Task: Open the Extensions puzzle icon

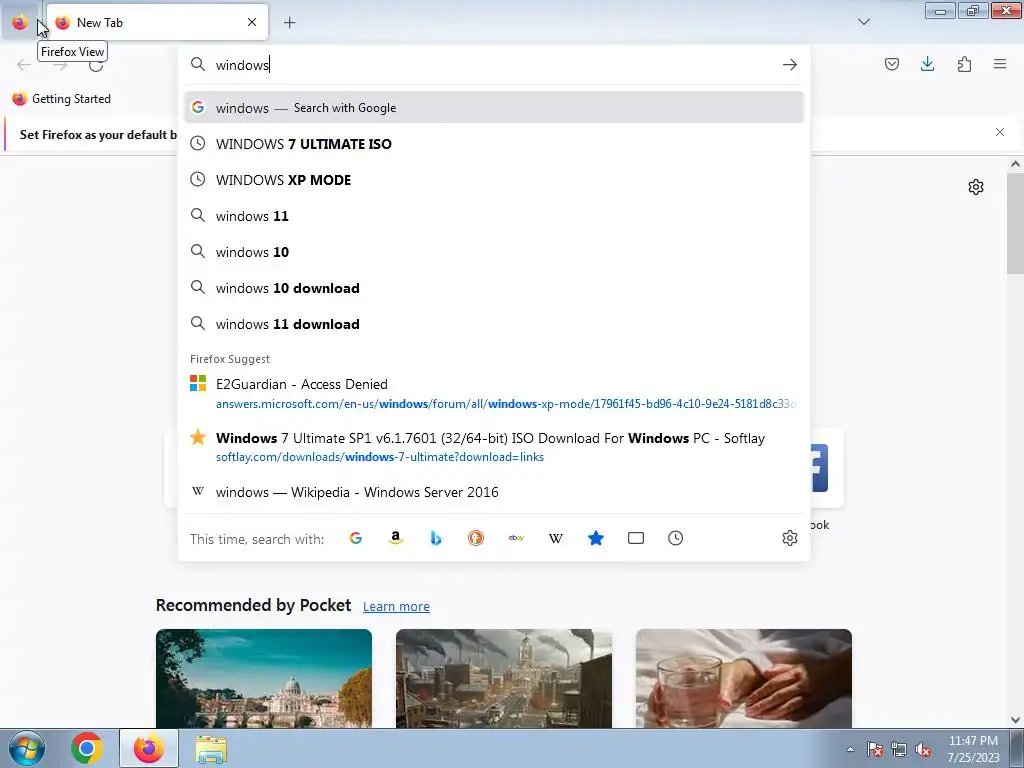Action: (x=964, y=64)
